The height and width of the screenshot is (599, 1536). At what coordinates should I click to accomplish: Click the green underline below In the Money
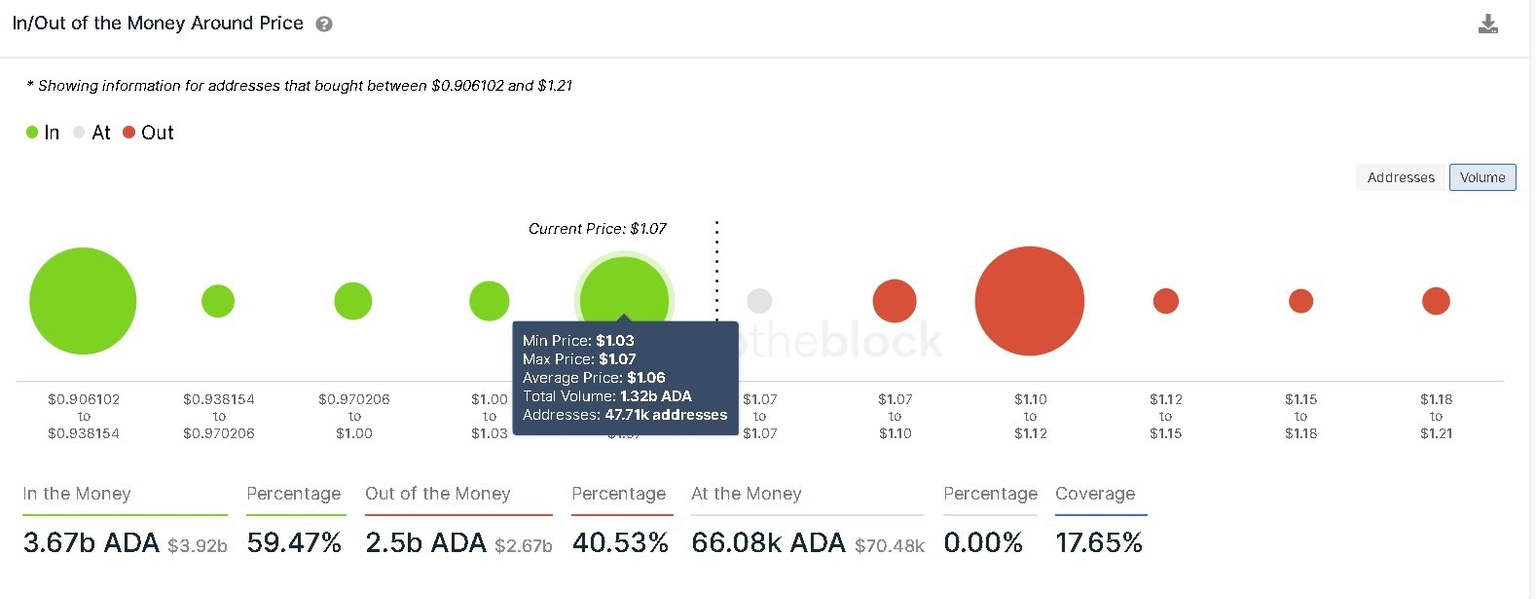(124, 512)
